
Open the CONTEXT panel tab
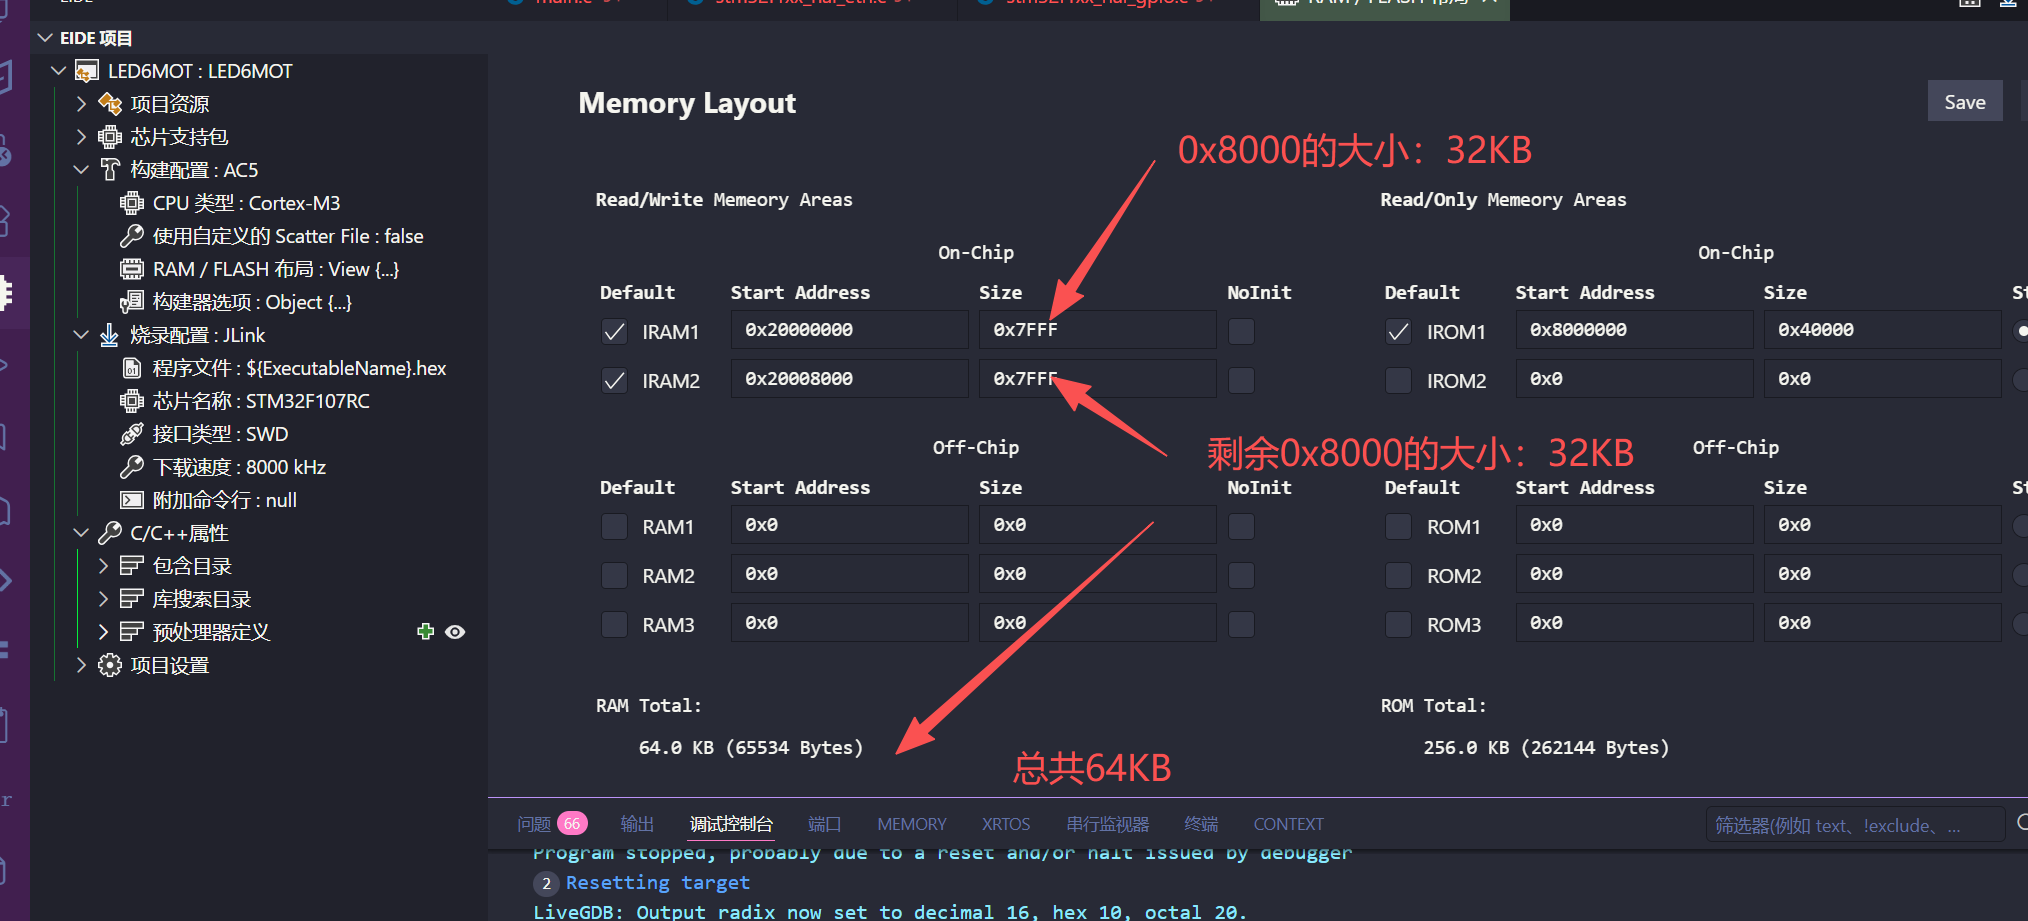[x=1288, y=824]
